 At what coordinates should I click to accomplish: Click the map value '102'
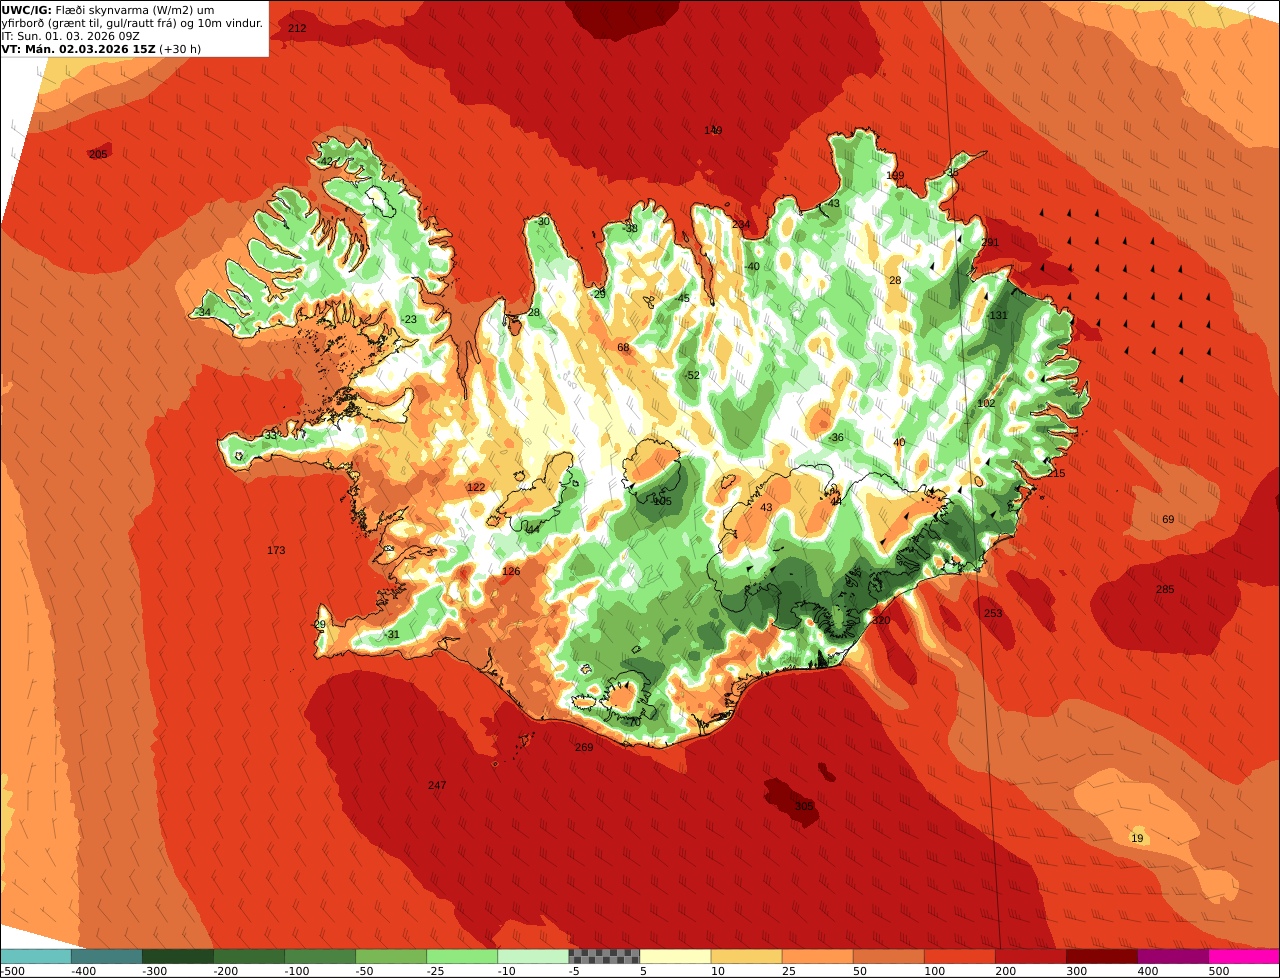(x=986, y=404)
